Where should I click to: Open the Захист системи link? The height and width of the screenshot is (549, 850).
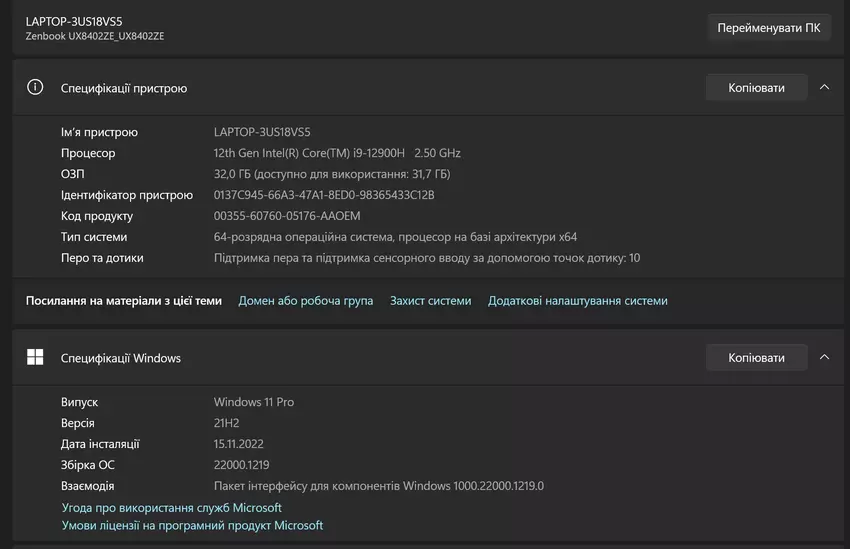[430, 300]
